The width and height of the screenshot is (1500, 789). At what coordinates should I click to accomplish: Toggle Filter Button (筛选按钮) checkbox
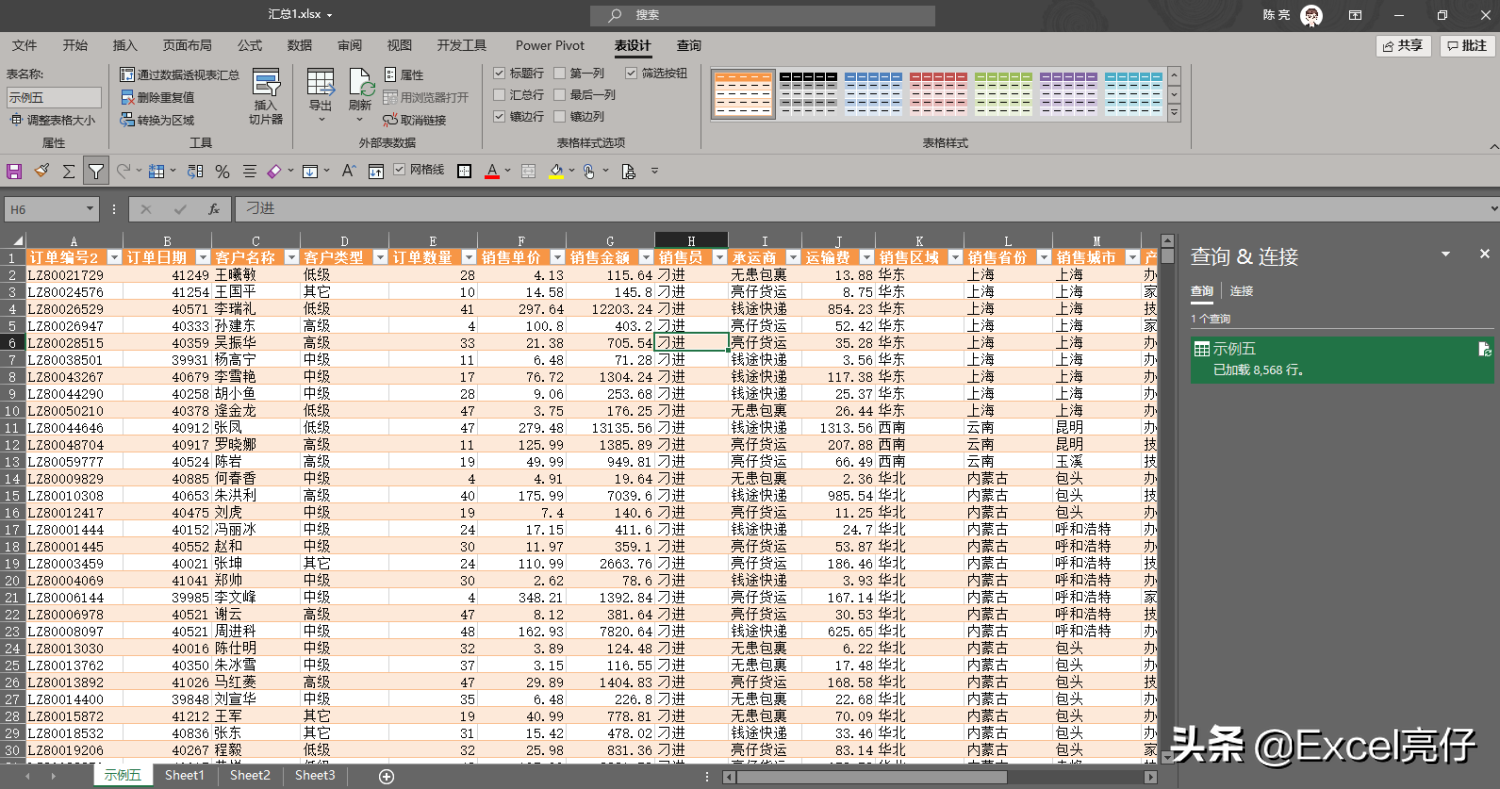tap(632, 73)
